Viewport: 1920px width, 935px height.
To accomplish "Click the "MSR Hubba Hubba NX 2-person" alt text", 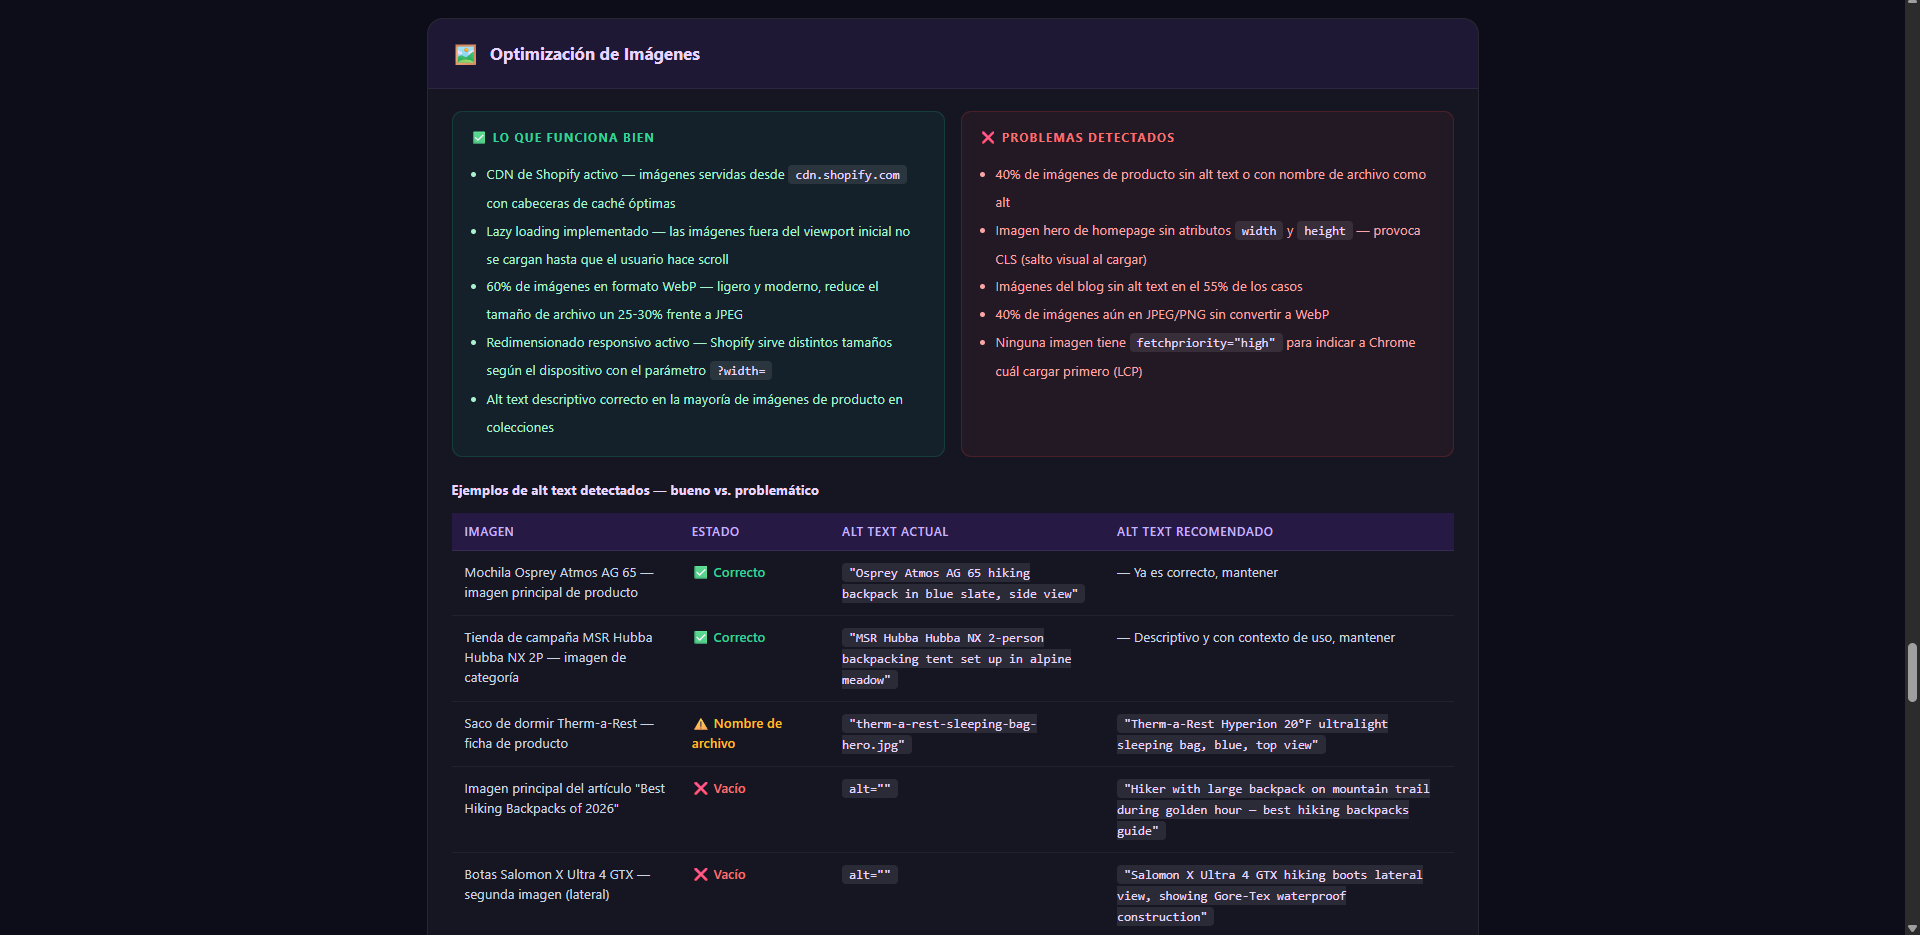I will click(957, 659).
